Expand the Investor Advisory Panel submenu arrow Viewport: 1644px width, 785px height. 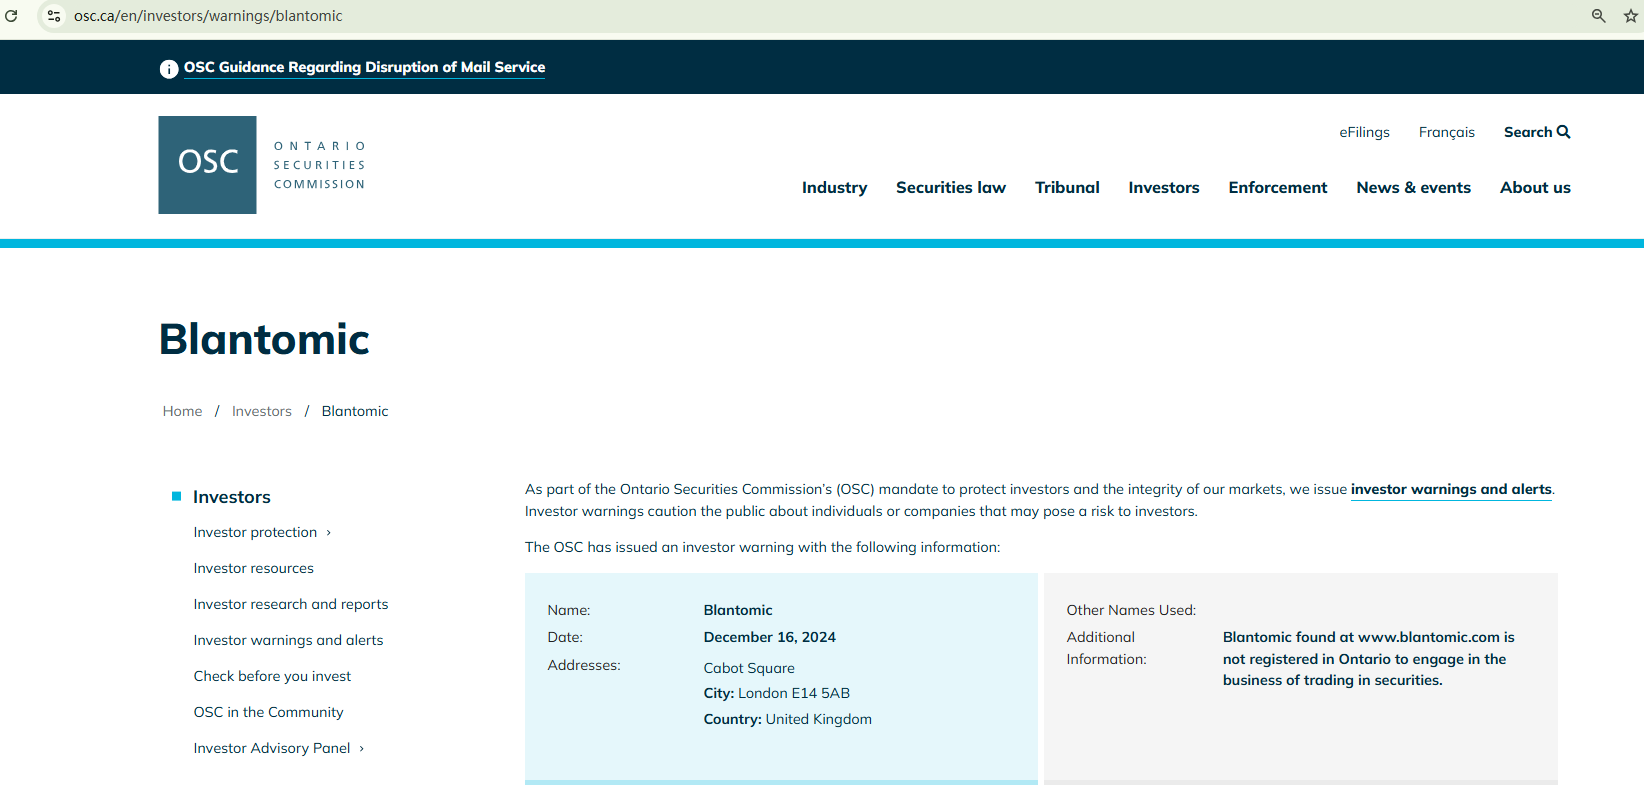[x=362, y=749]
